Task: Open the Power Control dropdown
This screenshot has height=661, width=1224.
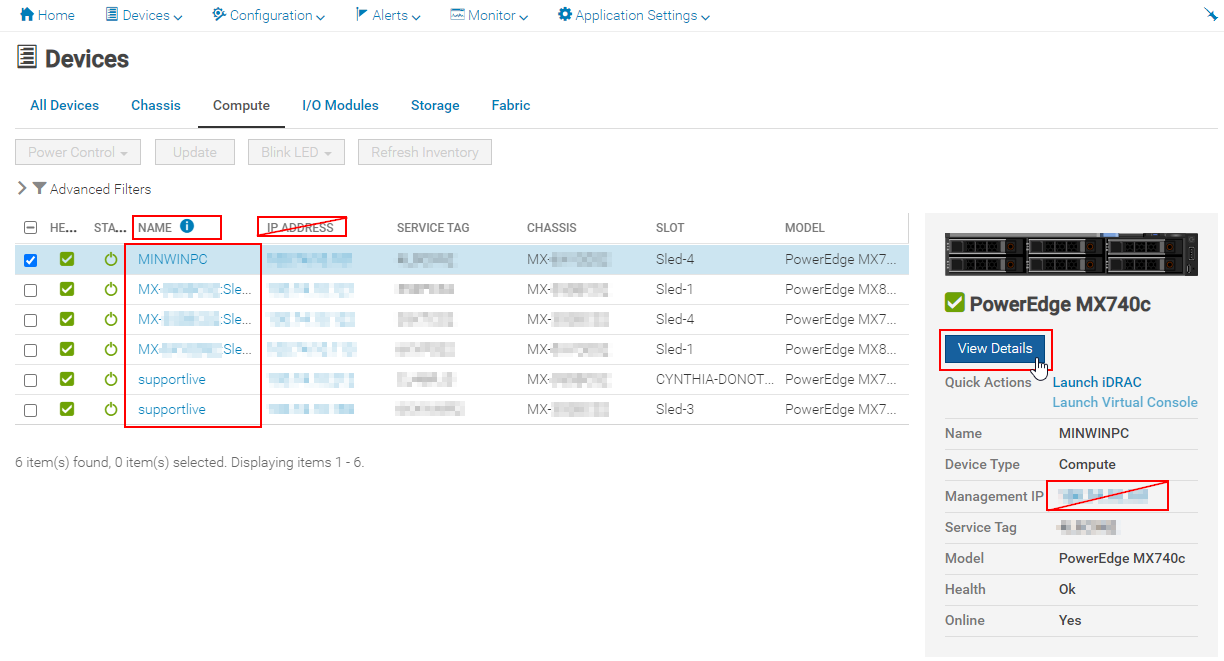Action: coord(77,151)
